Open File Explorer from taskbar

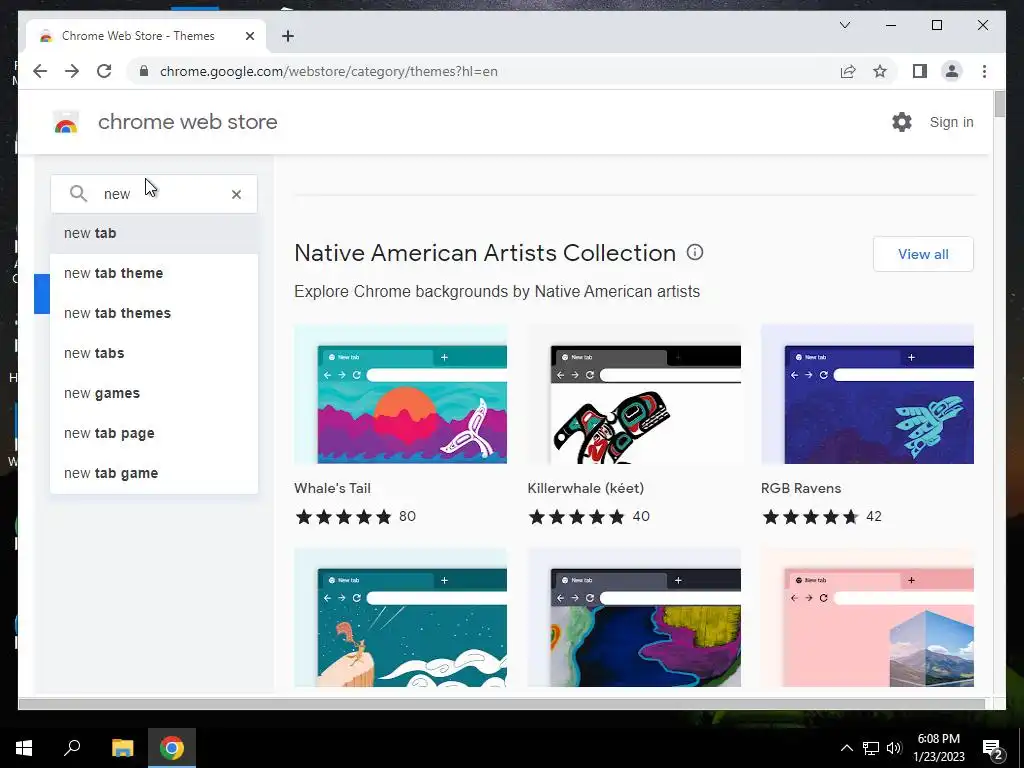[122, 748]
